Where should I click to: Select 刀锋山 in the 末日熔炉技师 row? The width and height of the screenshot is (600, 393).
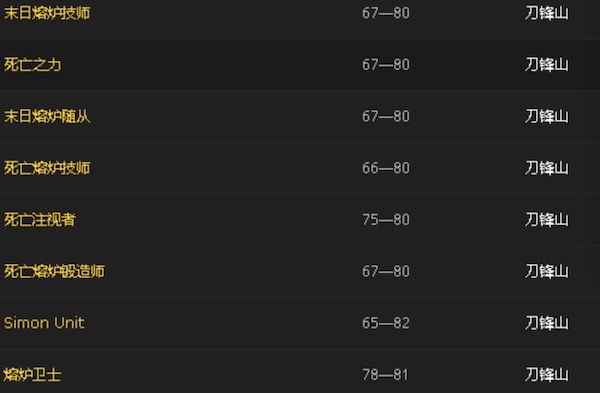pos(546,13)
